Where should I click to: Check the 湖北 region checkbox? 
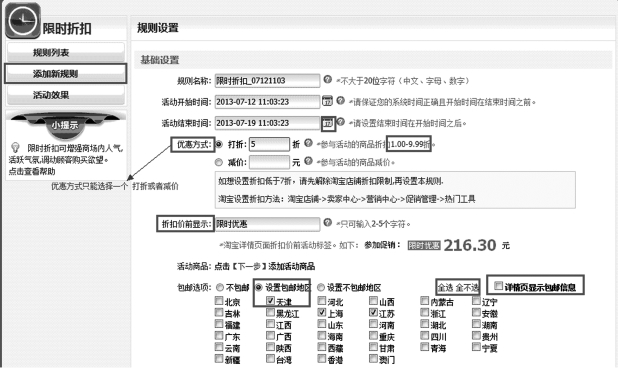click(x=424, y=324)
